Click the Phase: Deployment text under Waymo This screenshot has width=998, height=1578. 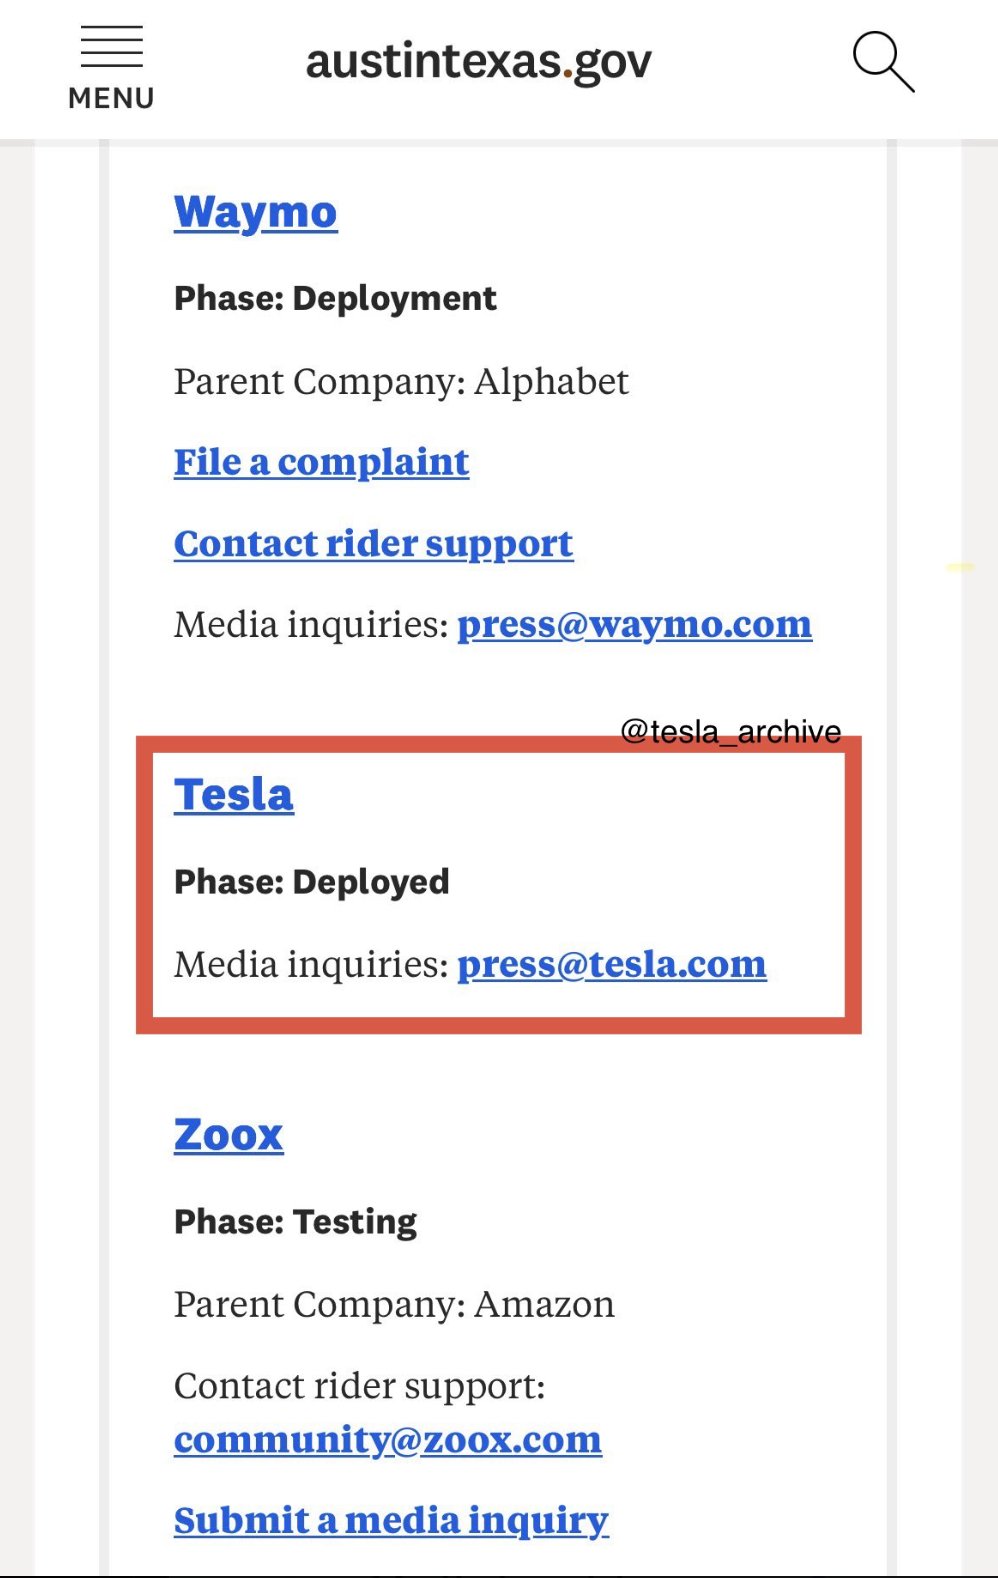pos(335,298)
